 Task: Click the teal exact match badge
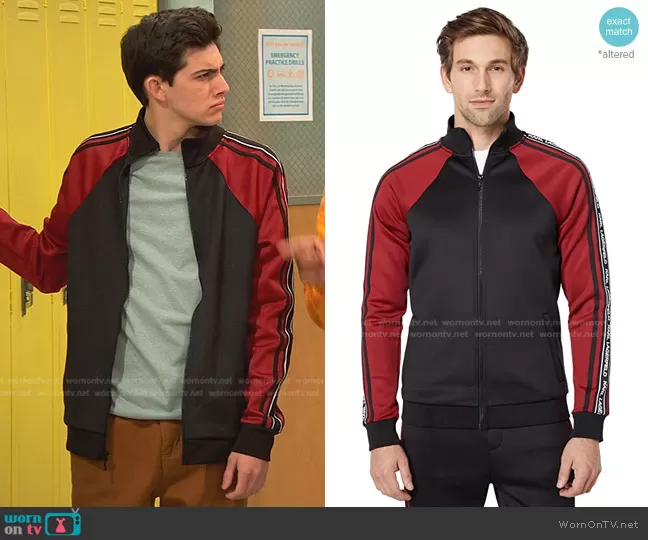[x=617, y=25]
